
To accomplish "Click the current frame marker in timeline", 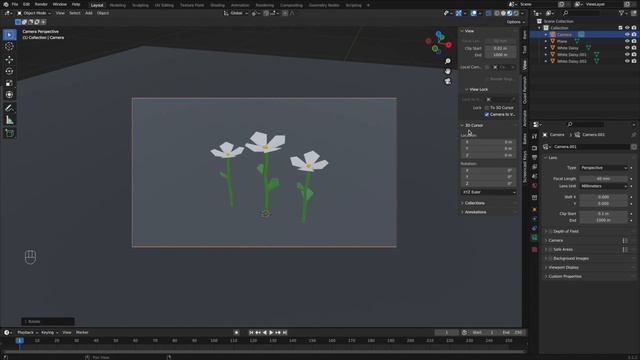I will pos(19,340).
